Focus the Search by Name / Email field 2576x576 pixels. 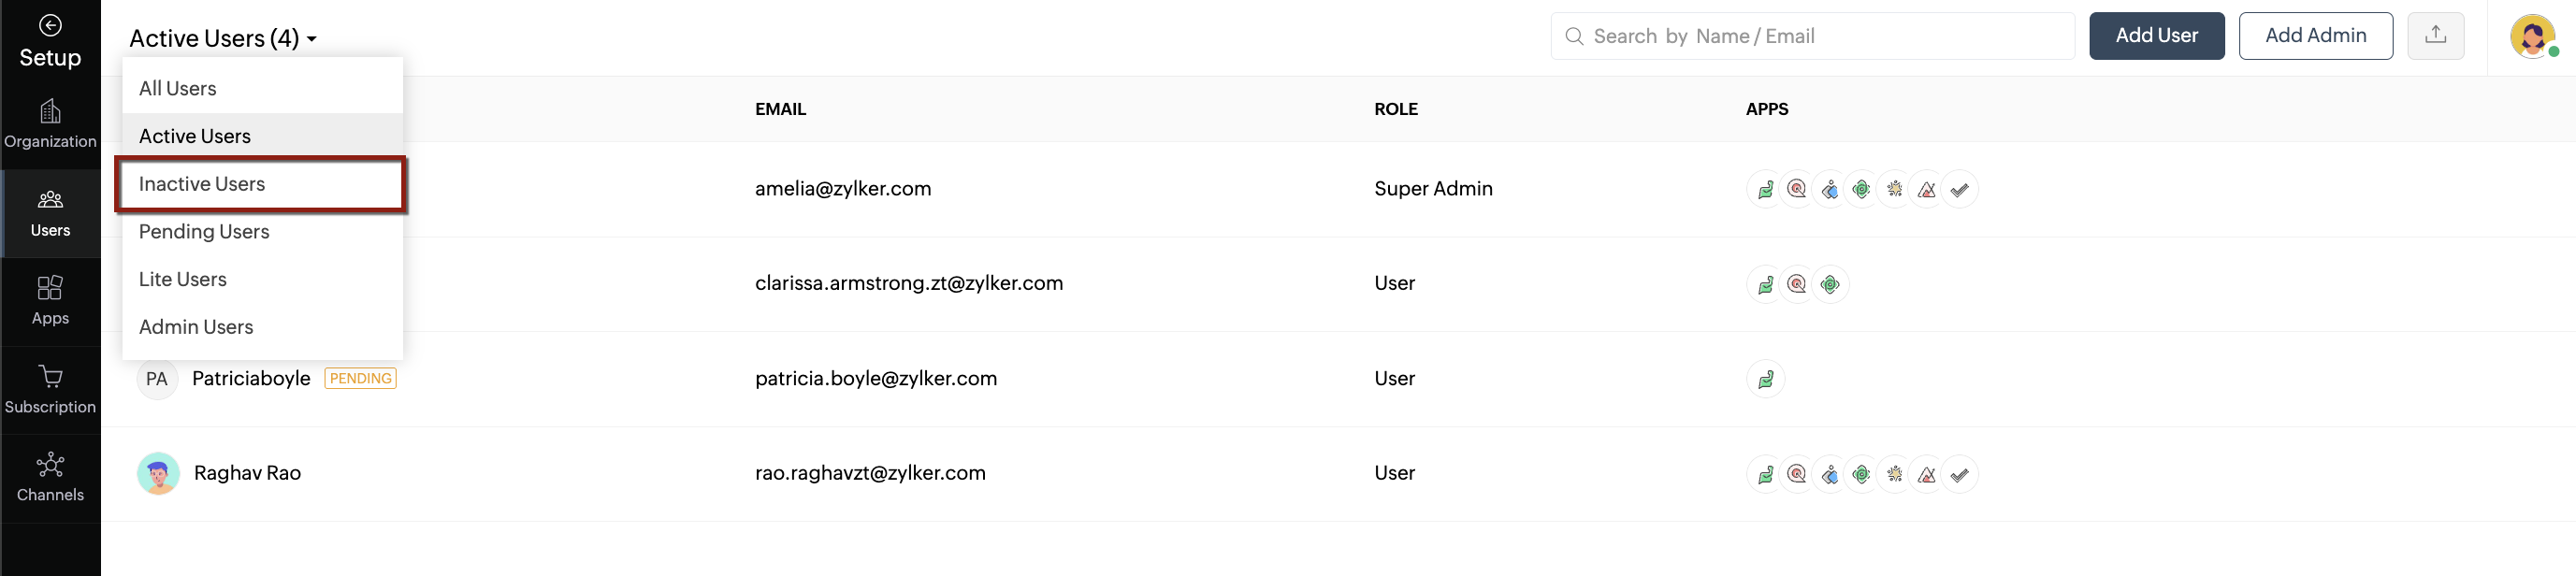[x=1820, y=36]
